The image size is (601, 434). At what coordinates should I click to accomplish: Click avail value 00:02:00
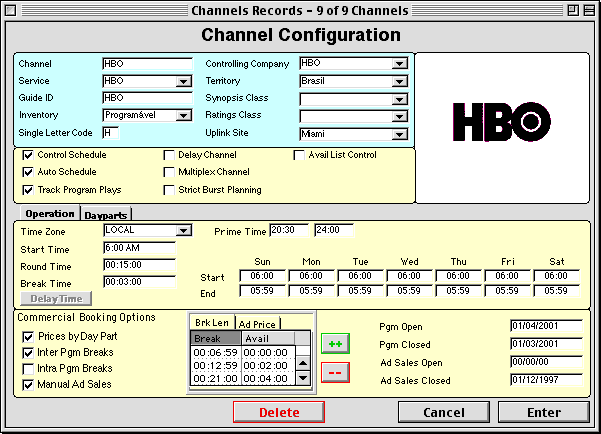(266, 366)
